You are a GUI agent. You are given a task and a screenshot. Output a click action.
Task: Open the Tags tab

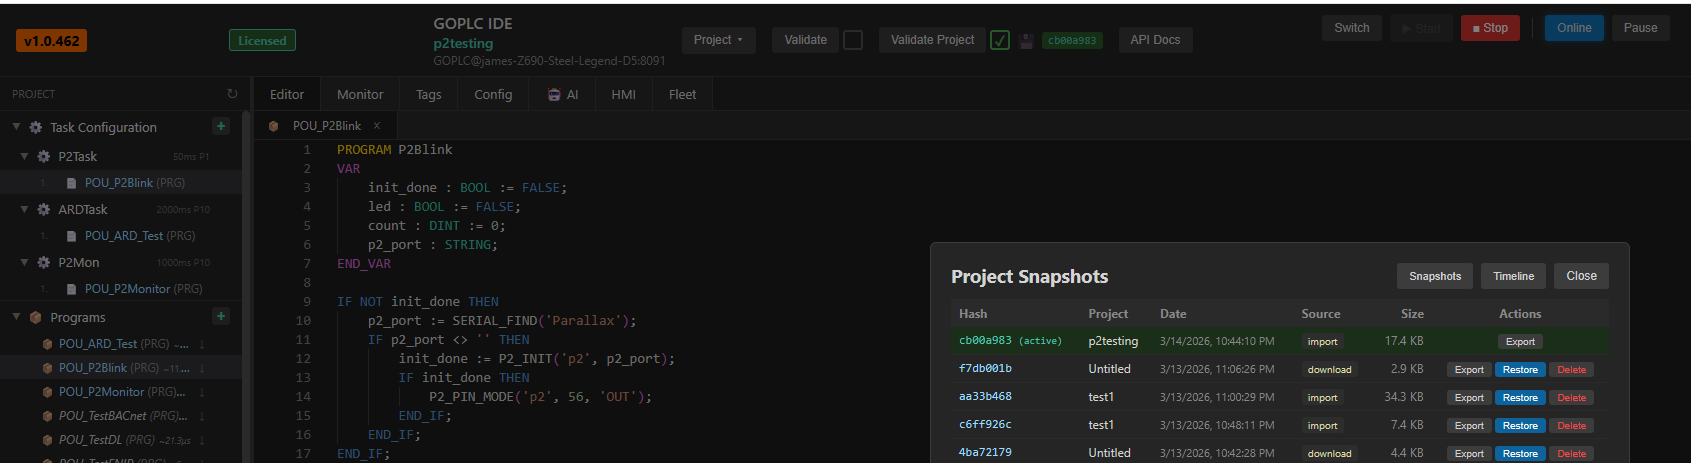pos(429,94)
